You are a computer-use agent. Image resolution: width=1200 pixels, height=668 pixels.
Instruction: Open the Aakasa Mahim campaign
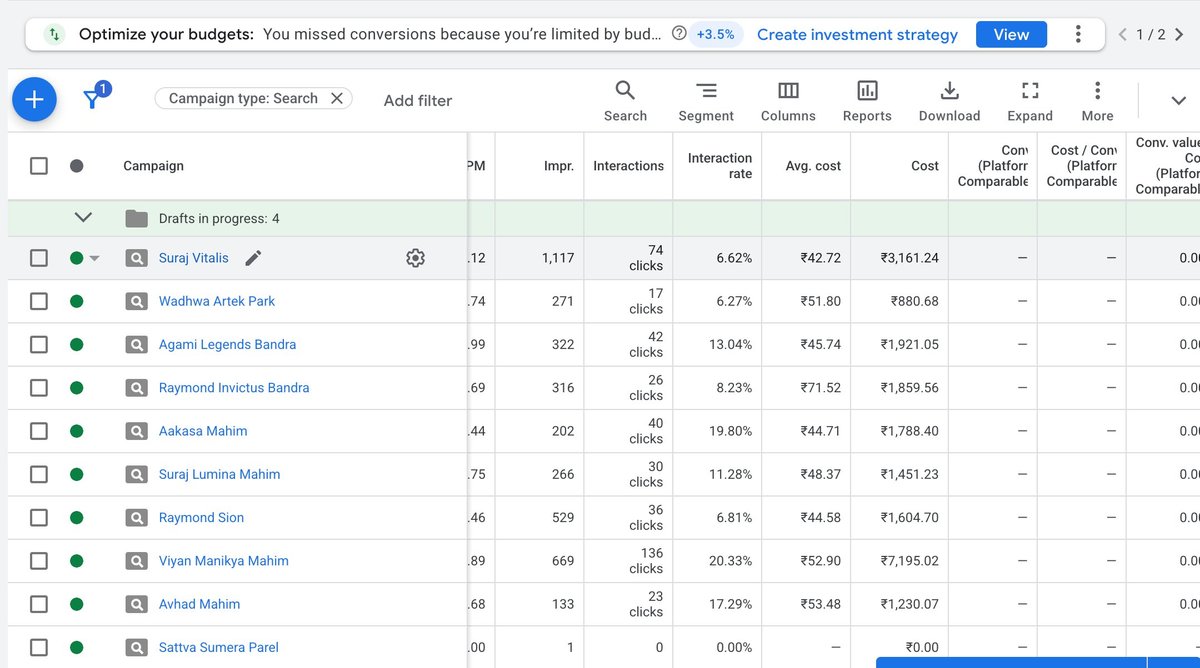(x=203, y=431)
